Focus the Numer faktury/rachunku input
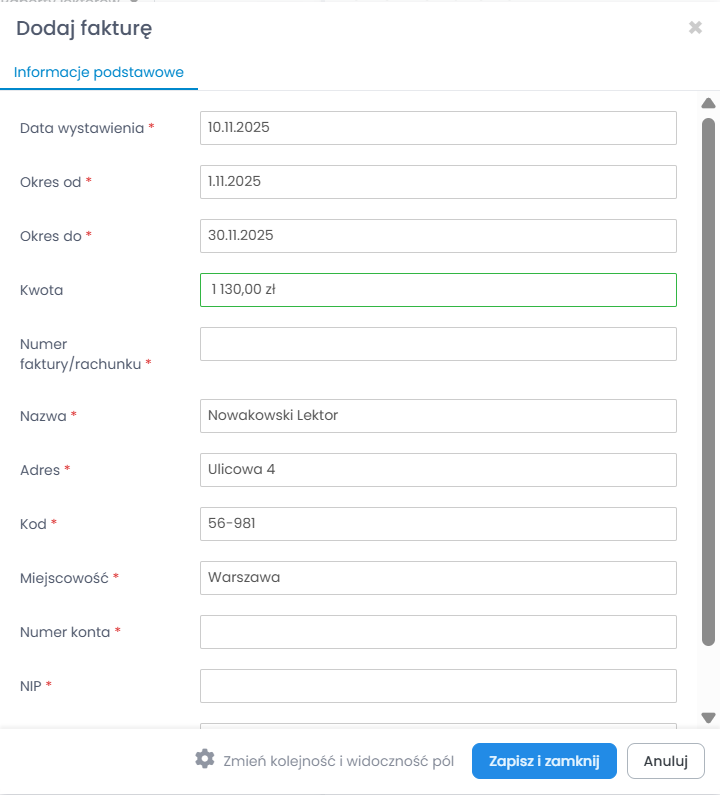This screenshot has height=795, width=720. [x=438, y=344]
